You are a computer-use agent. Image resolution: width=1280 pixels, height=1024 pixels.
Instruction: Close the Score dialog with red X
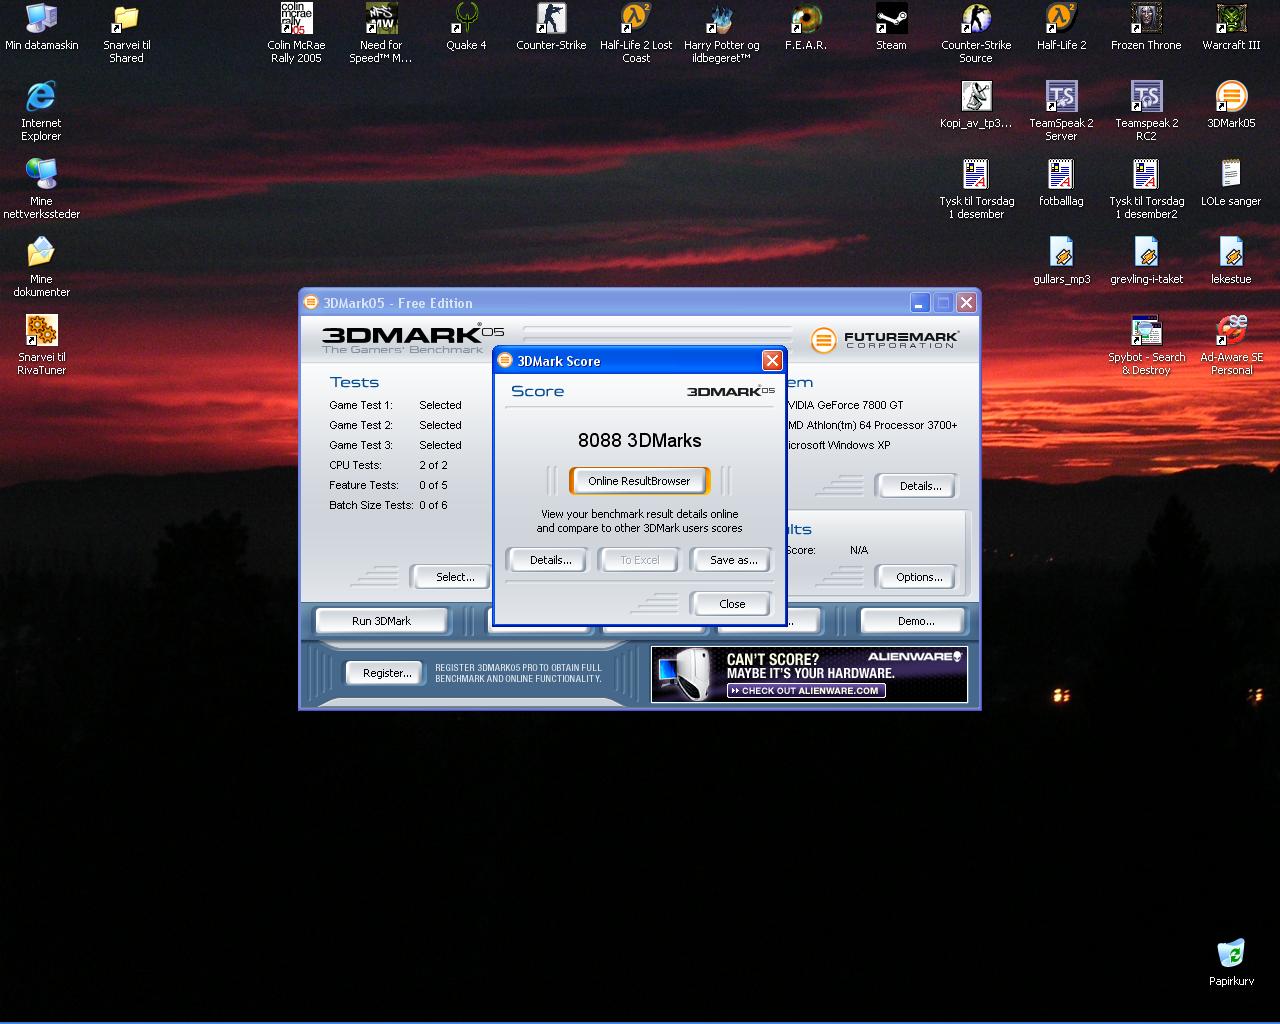point(772,361)
